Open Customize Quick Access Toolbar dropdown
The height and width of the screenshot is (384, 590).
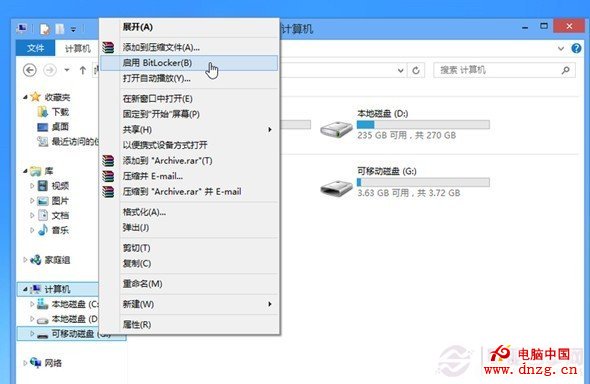tap(73, 29)
